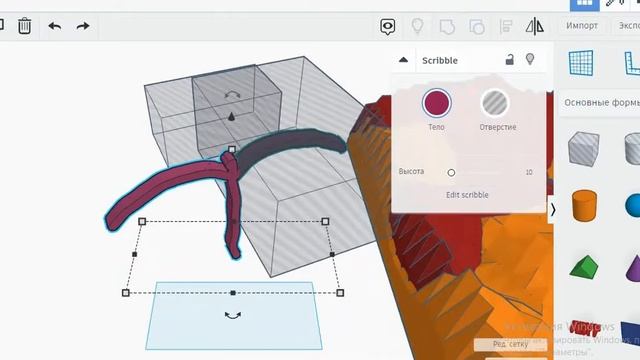Image resolution: width=640 pixels, height=360 pixels.
Task: Select the Ruler tool
Action: point(632,63)
